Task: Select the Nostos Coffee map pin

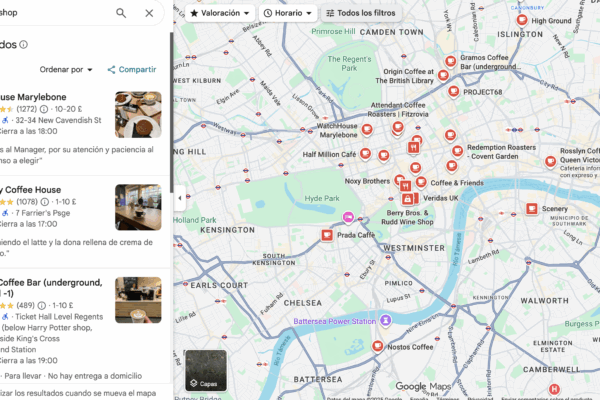Action: [377, 346]
